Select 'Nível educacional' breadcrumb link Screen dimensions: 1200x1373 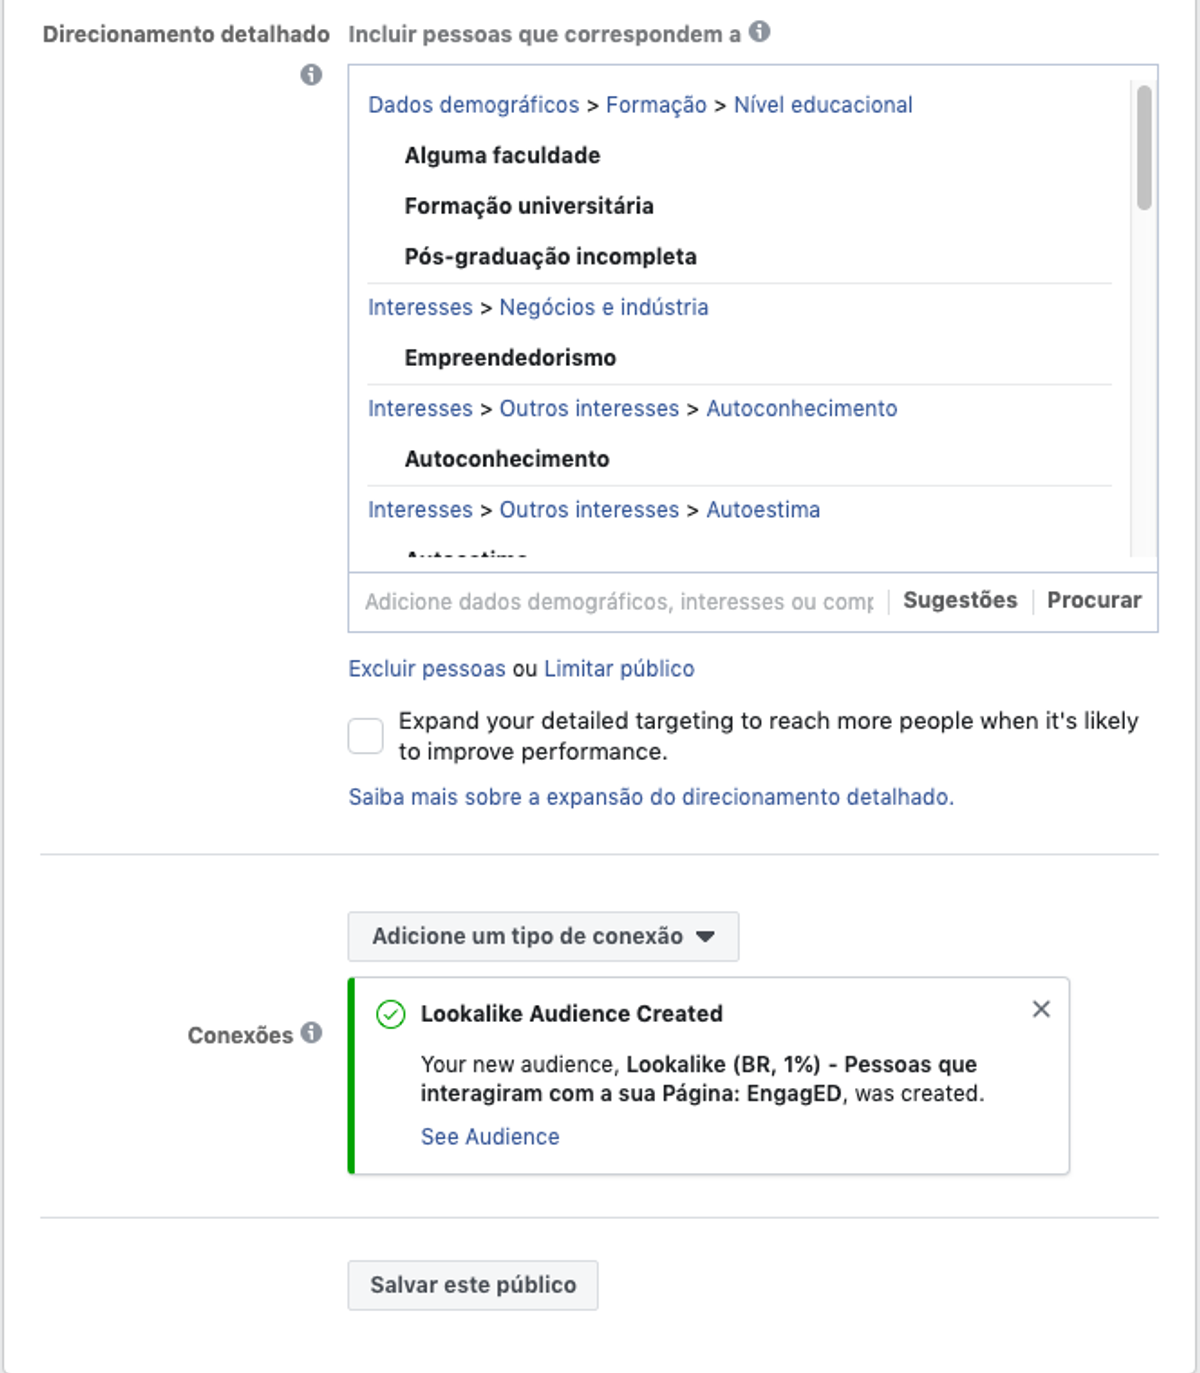(x=823, y=105)
